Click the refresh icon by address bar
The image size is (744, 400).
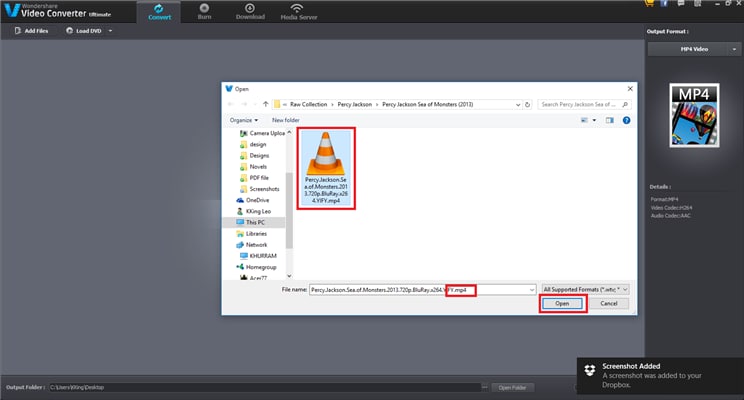click(528, 104)
